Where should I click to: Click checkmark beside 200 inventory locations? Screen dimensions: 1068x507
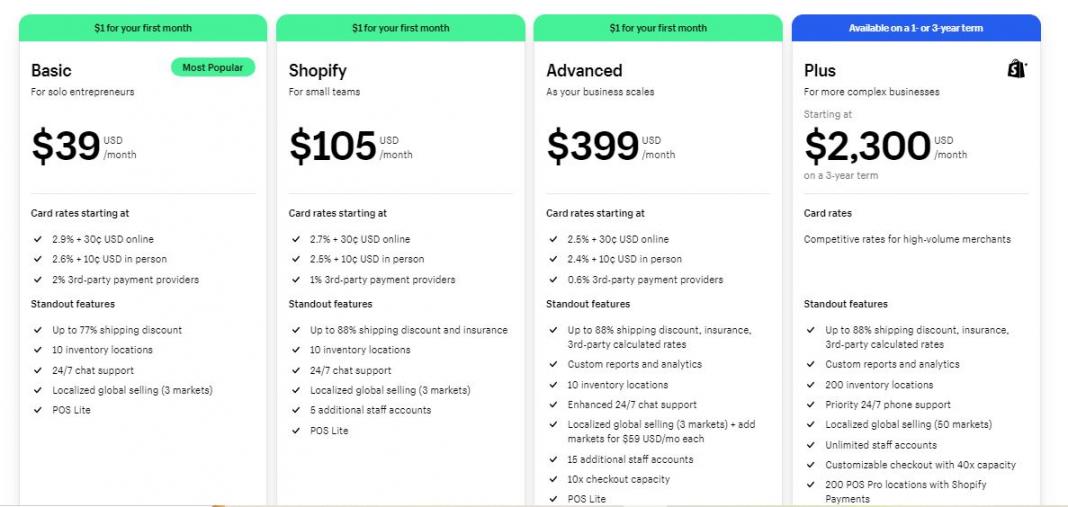pos(811,385)
